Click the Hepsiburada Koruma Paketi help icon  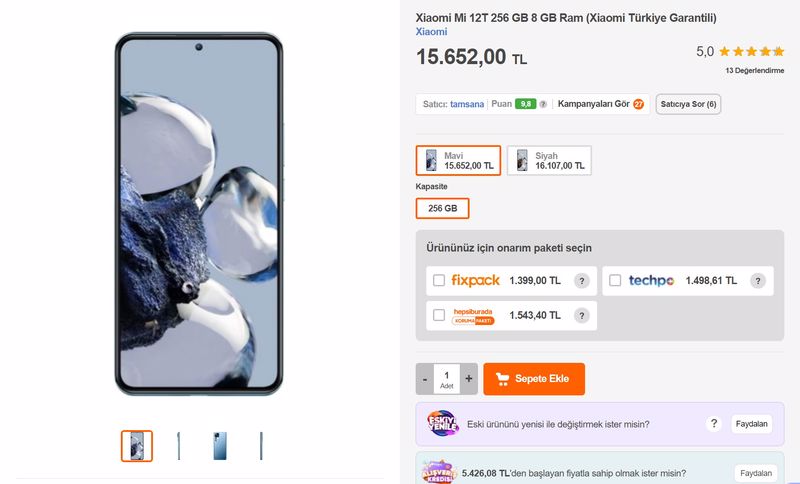click(581, 315)
